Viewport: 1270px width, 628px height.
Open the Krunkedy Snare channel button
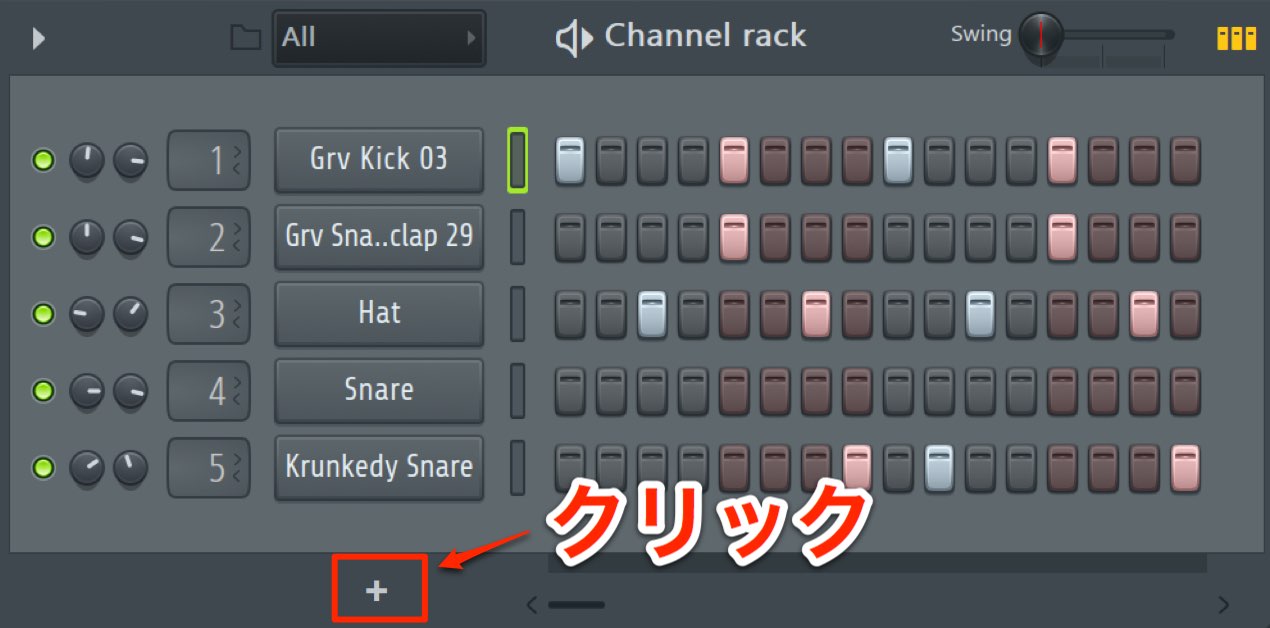tap(379, 467)
